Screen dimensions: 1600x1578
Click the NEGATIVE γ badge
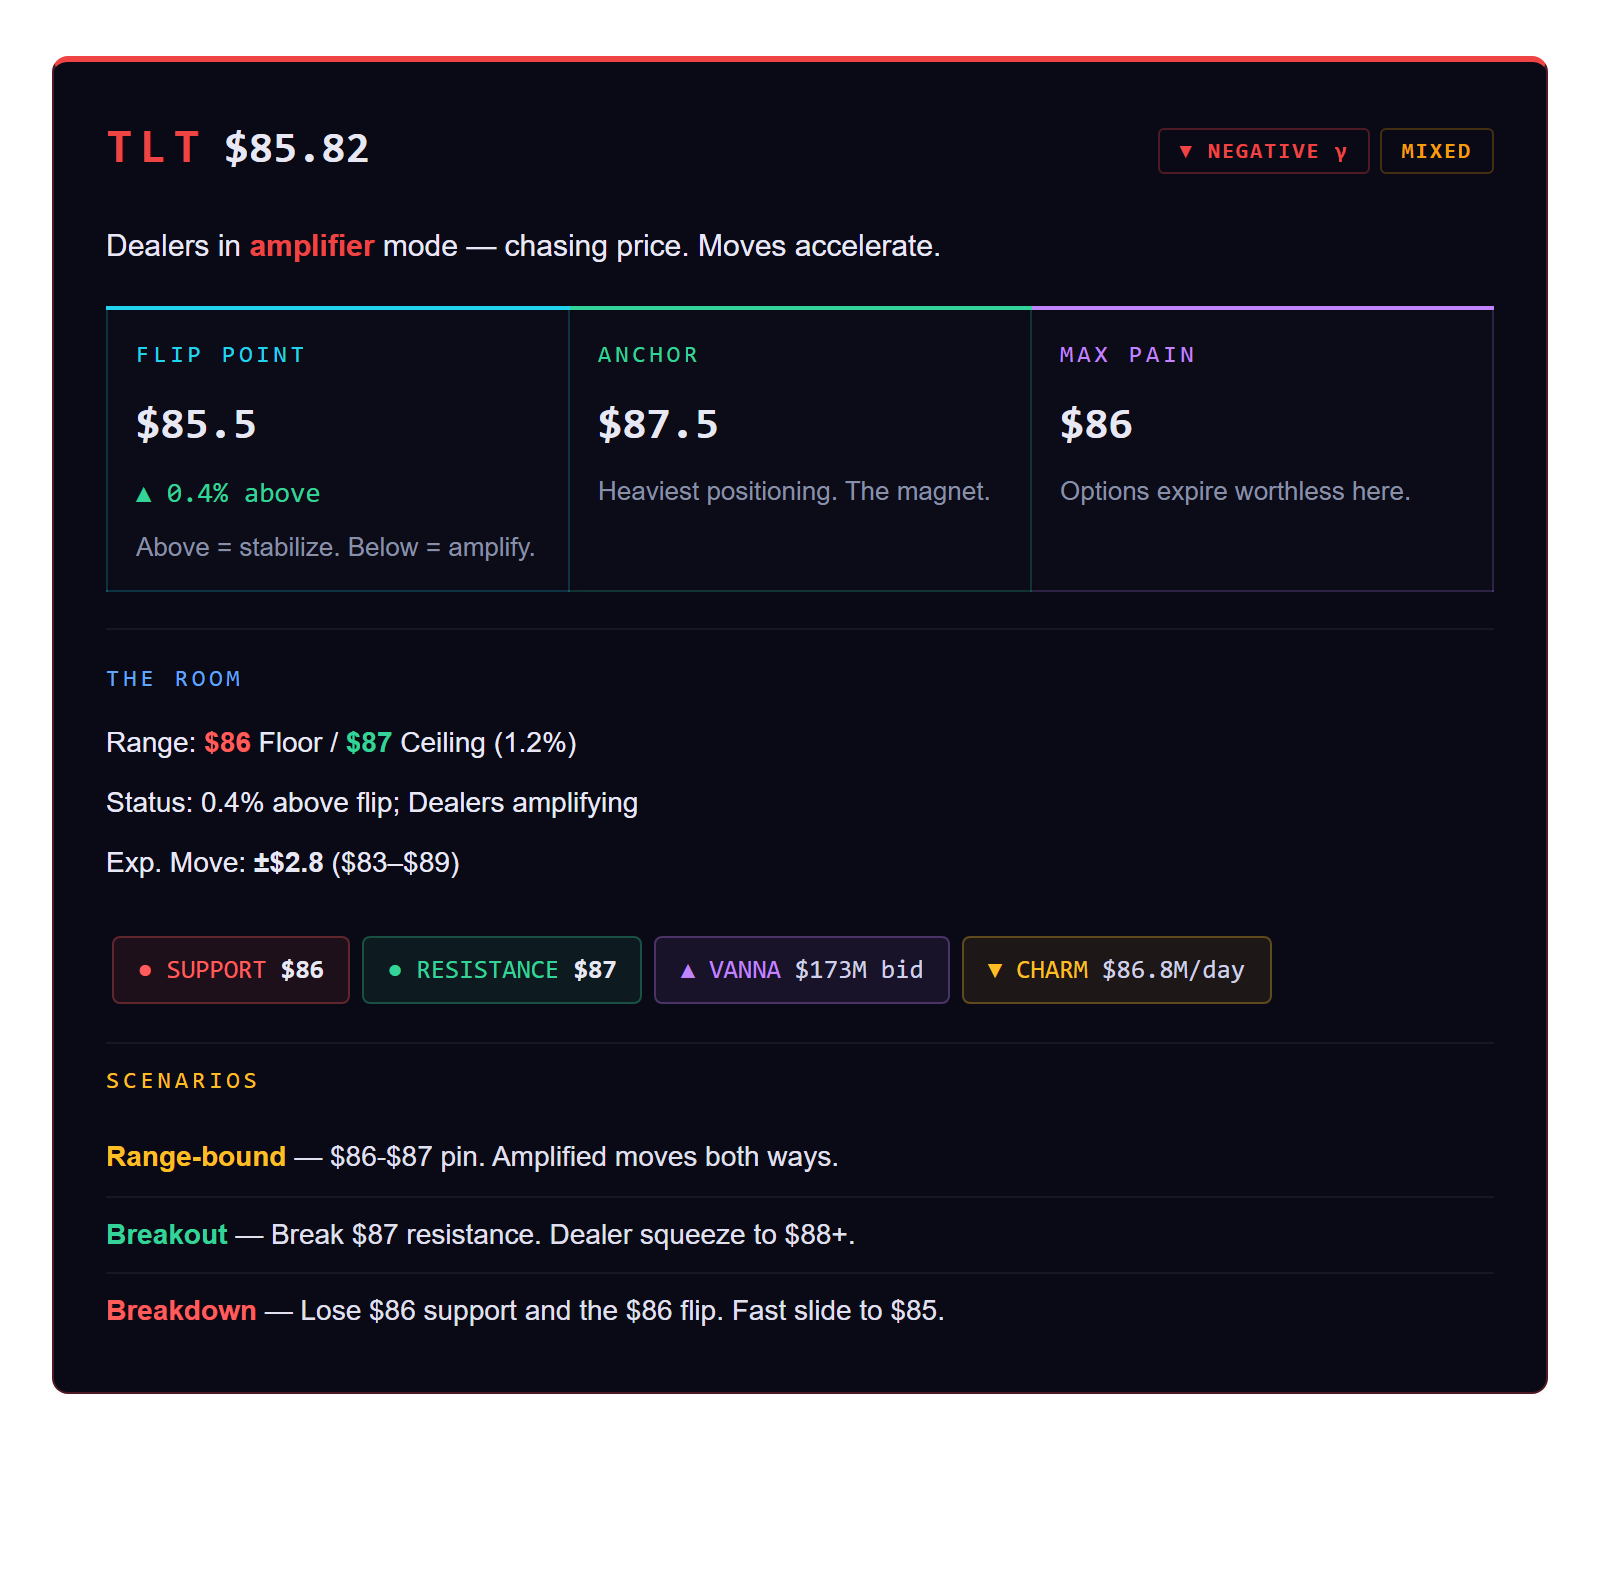click(1263, 151)
